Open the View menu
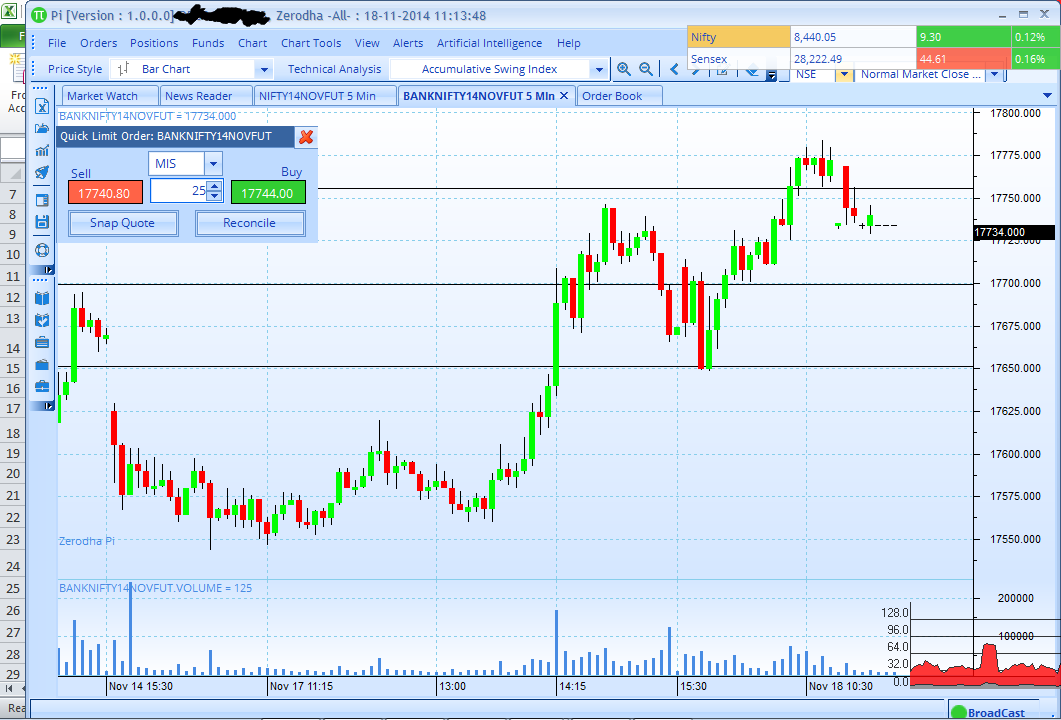 [x=367, y=43]
